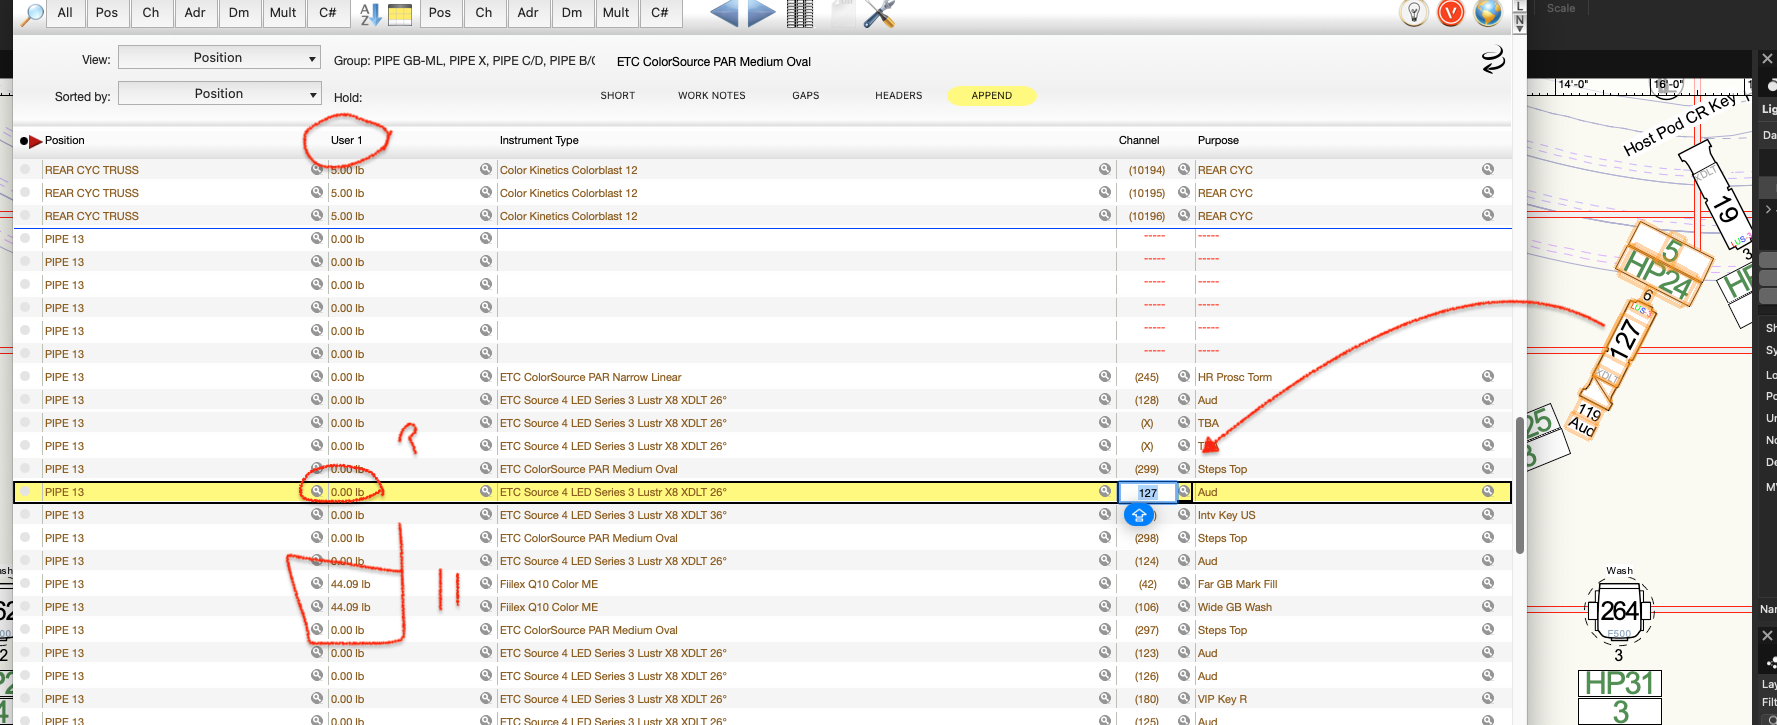Click the magnifying glass find icon
This screenshot has height=725, width=1777.
[33, 14]
